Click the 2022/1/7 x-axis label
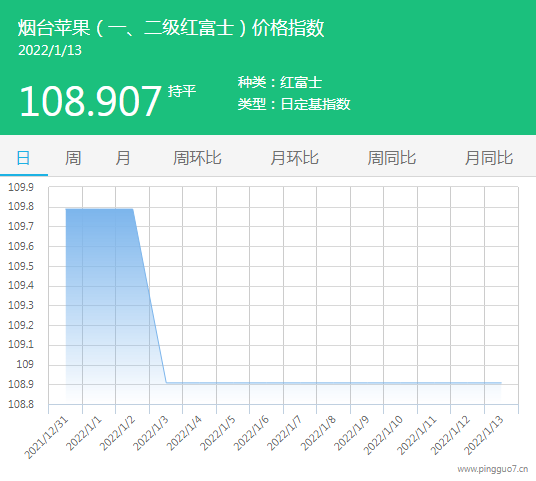 tap(285, 433)
